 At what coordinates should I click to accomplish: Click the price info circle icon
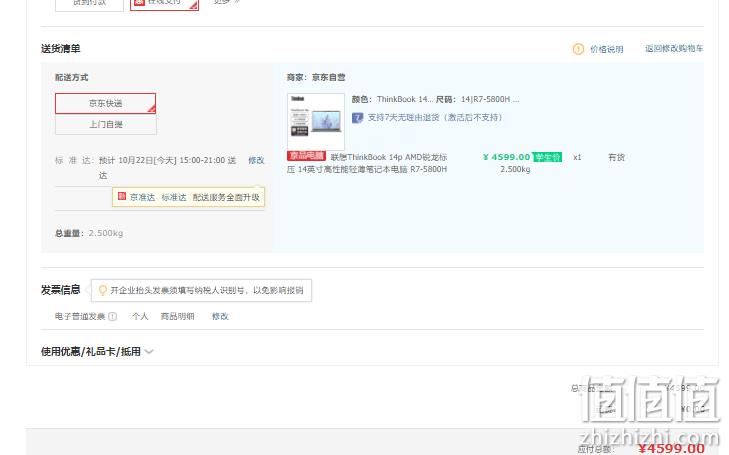[x=578, y=49]
